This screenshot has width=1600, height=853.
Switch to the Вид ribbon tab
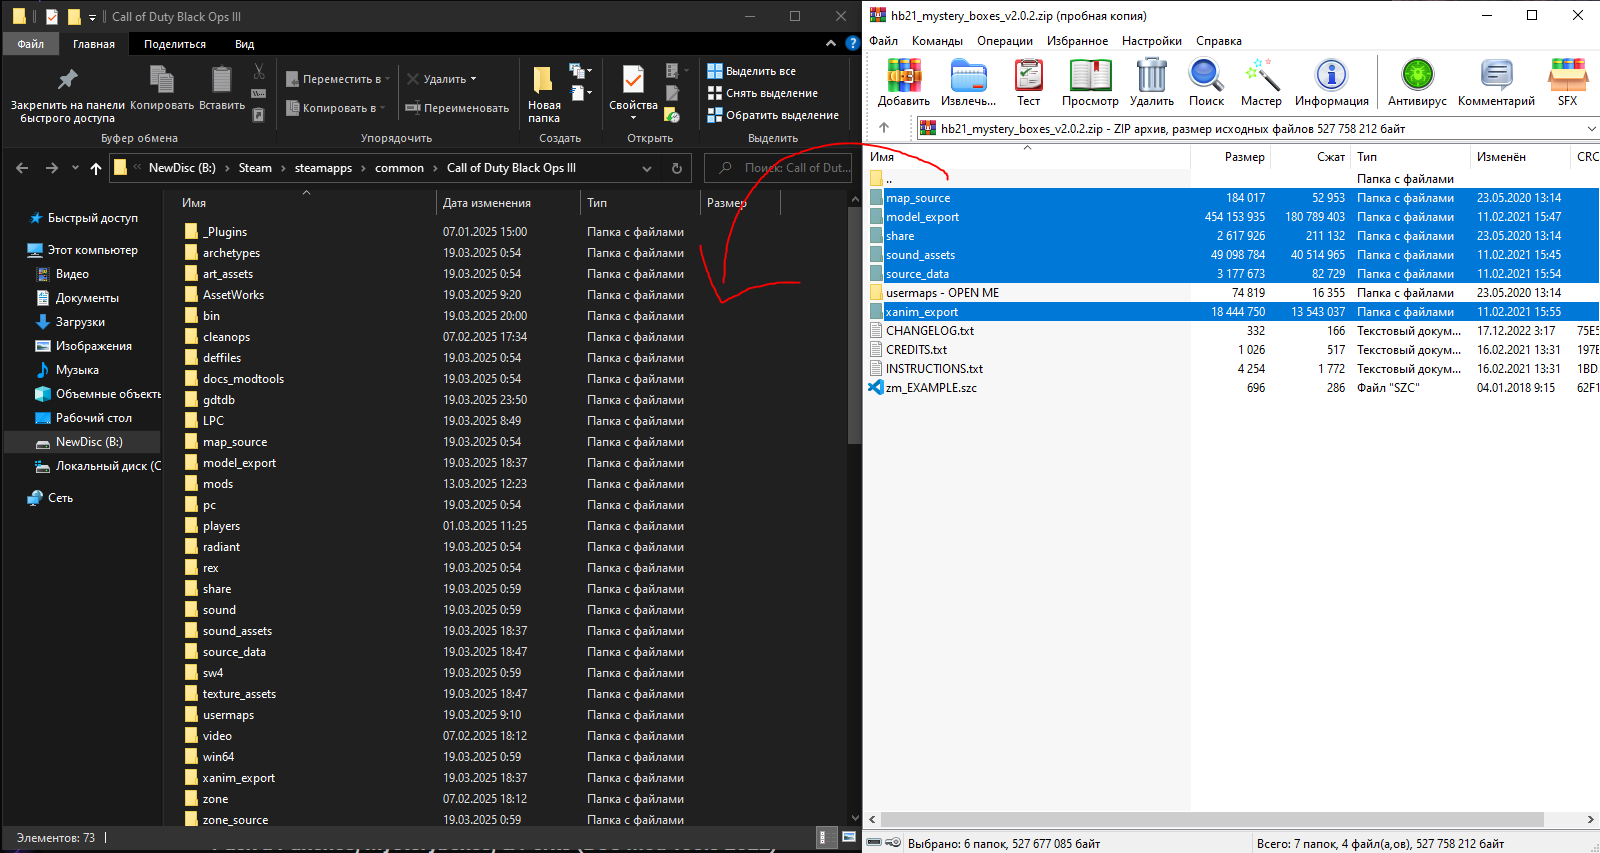(245, 44)
